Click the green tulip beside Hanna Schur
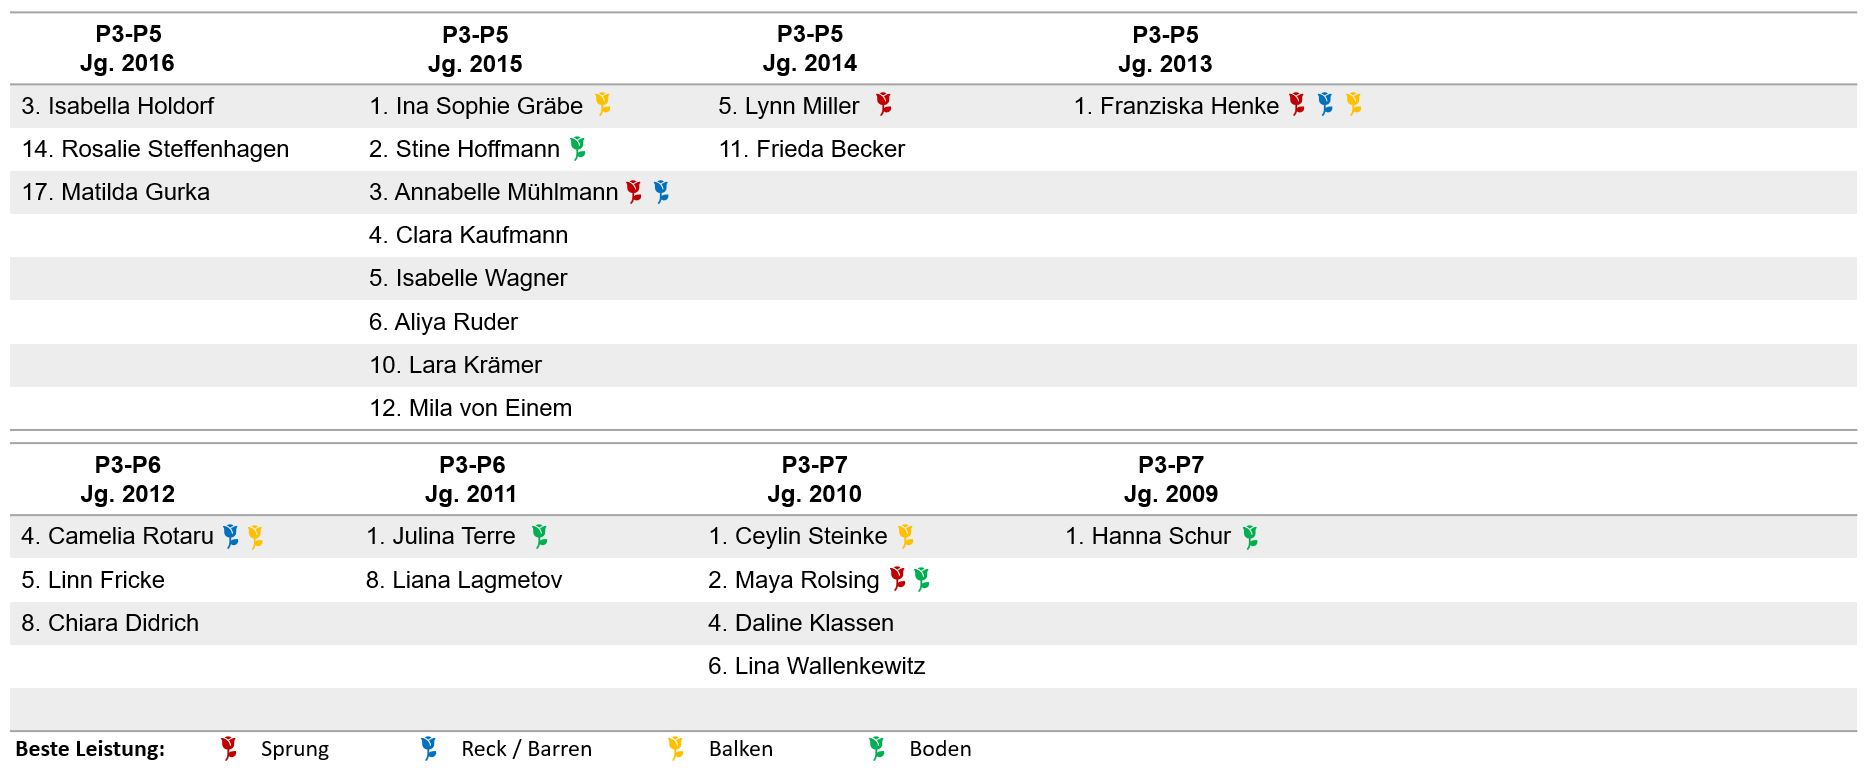 point(1250,537)
